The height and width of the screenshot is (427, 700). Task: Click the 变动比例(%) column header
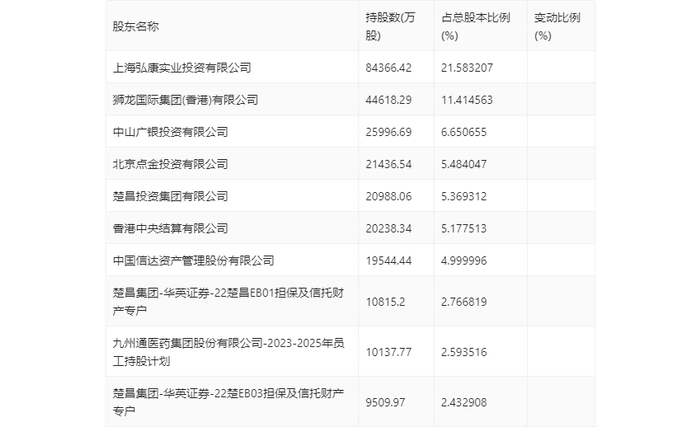pos(557,26)
